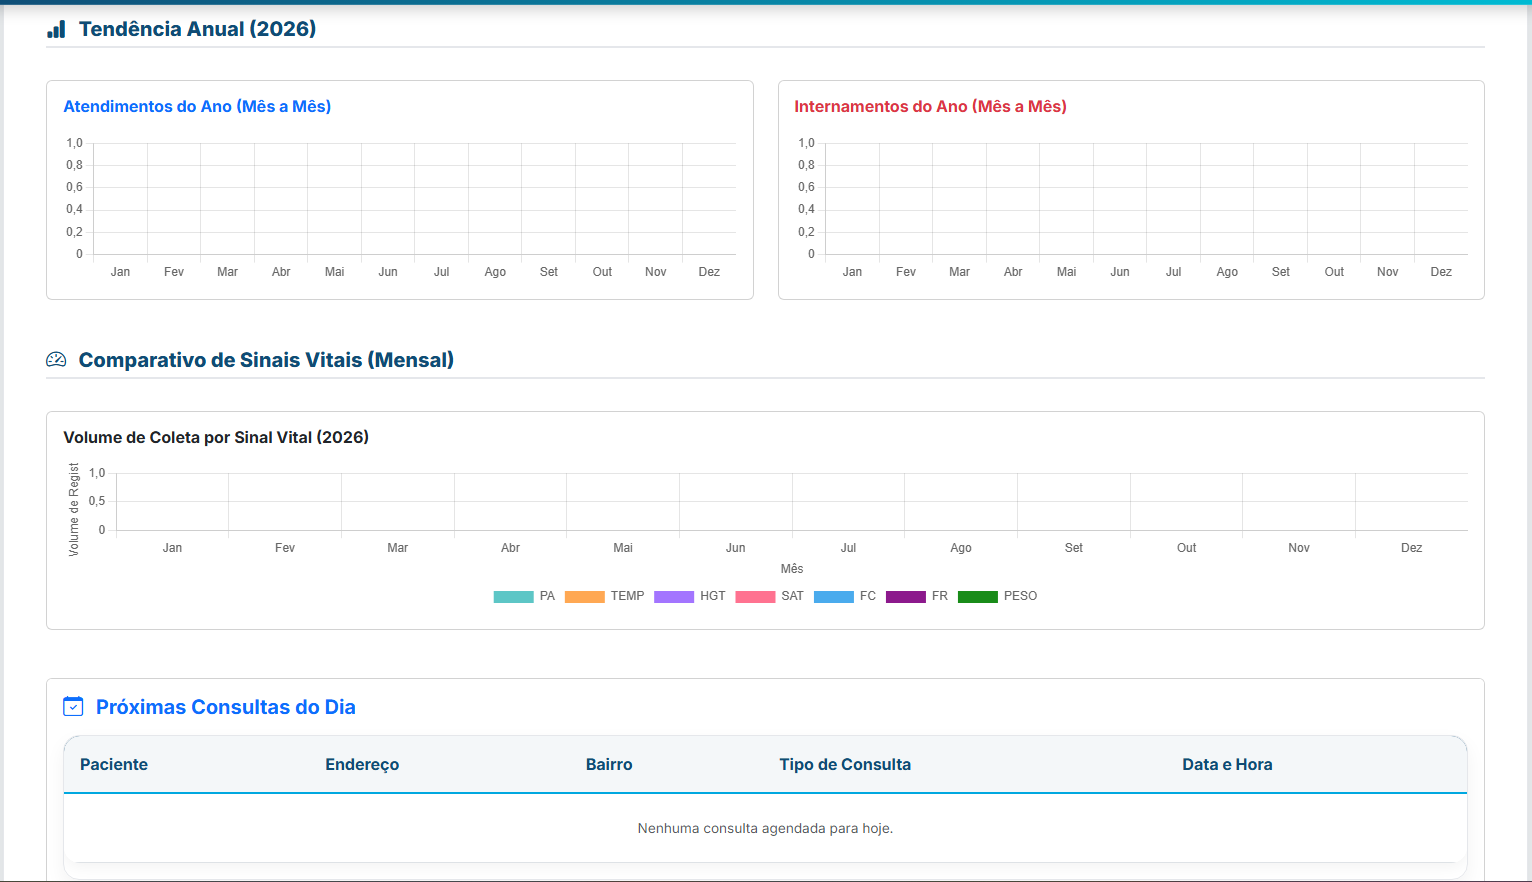Select the Endereço column header
Screen dimensions: 1532x882
(362, 765)
